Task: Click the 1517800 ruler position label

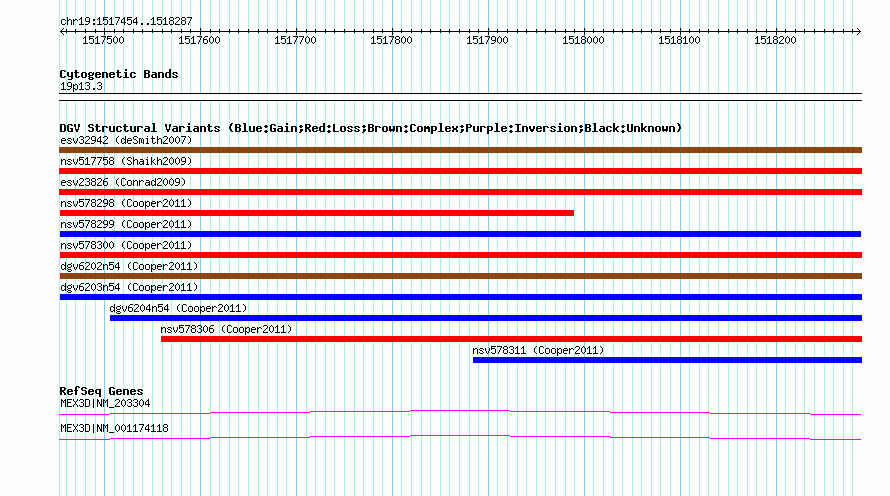Action: pos(391,40)
